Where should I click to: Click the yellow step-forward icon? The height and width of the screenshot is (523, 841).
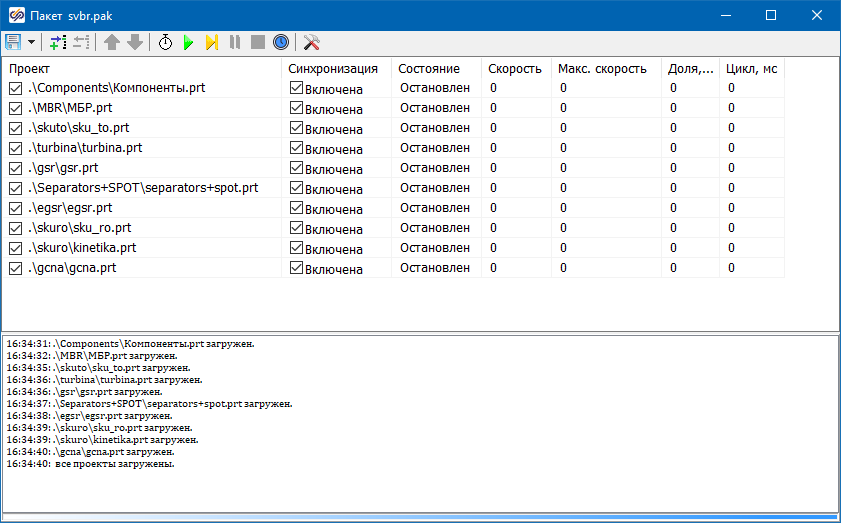click(211, 42)
